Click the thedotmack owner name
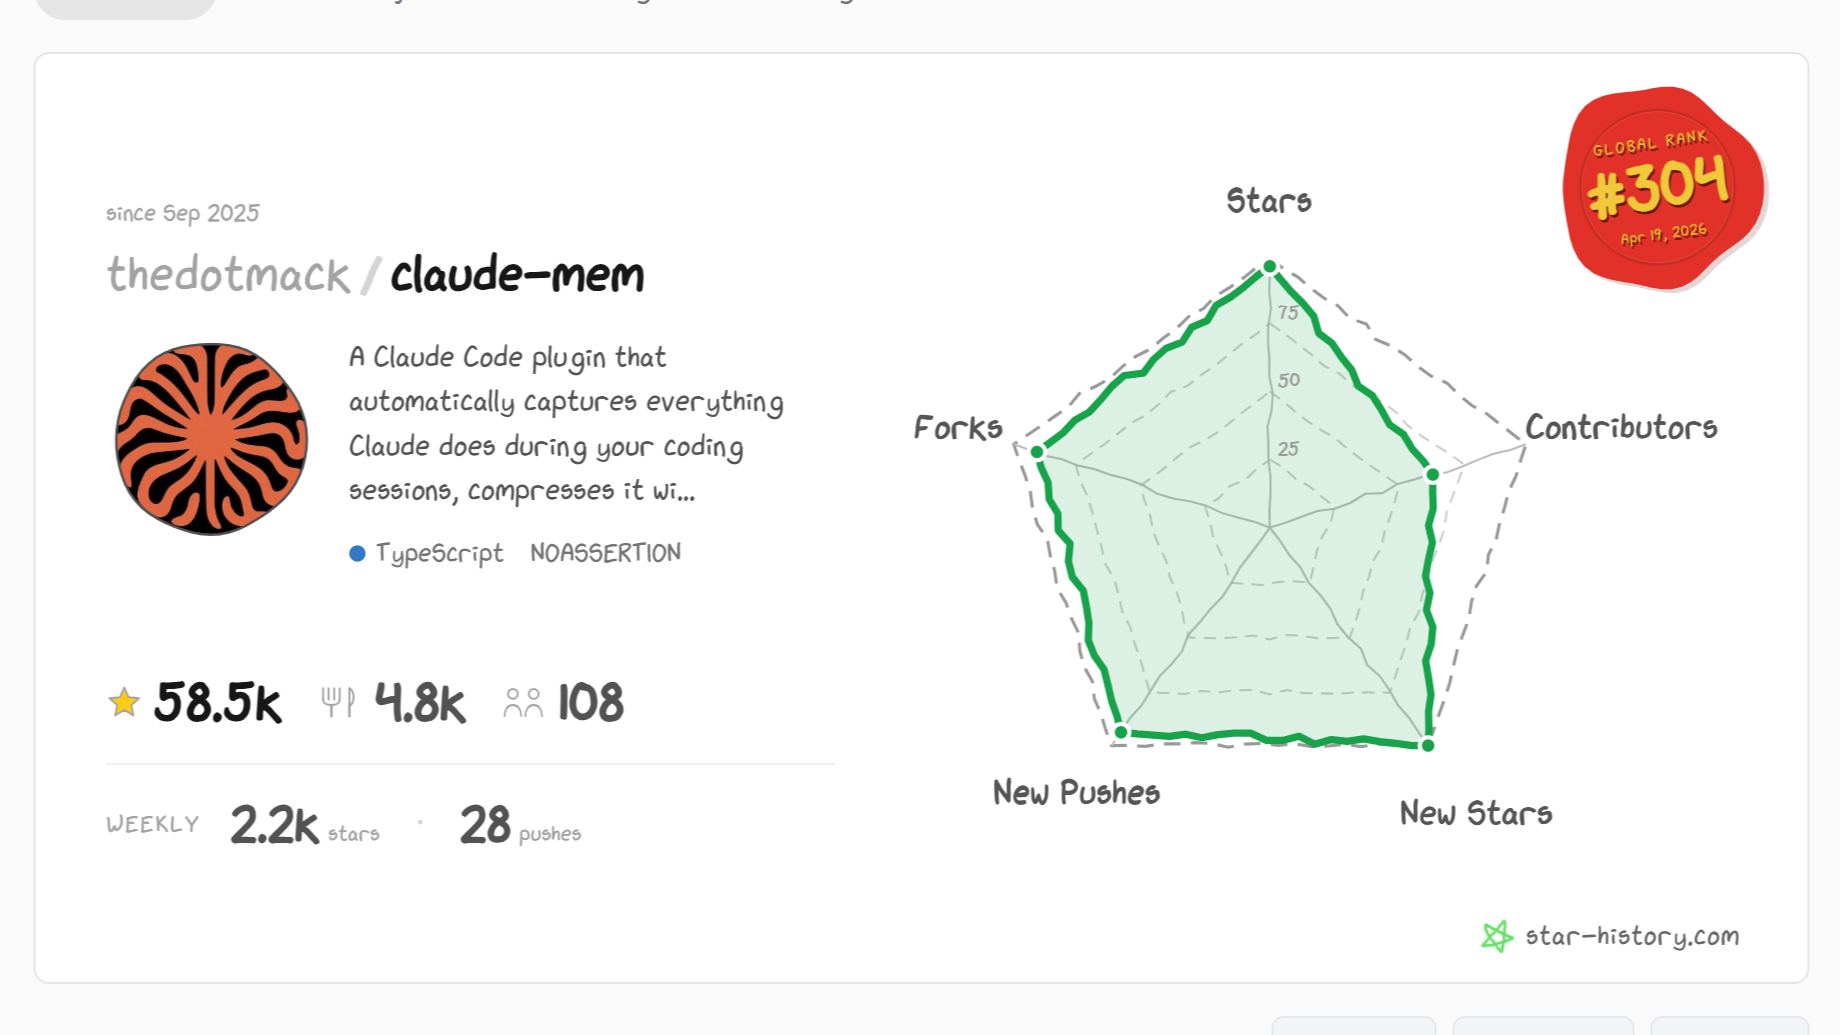Screen dimensions: 1841x1035 [228, 275]
